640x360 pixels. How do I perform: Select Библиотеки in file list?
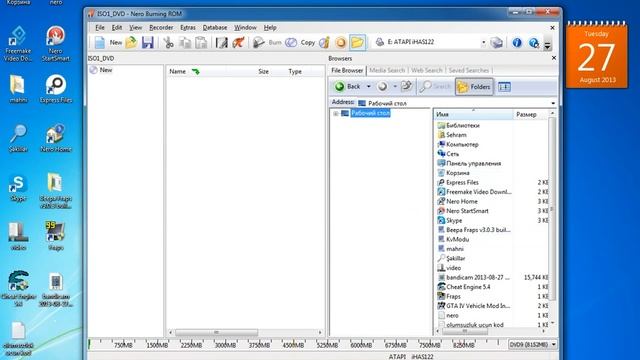click(458, 125)
